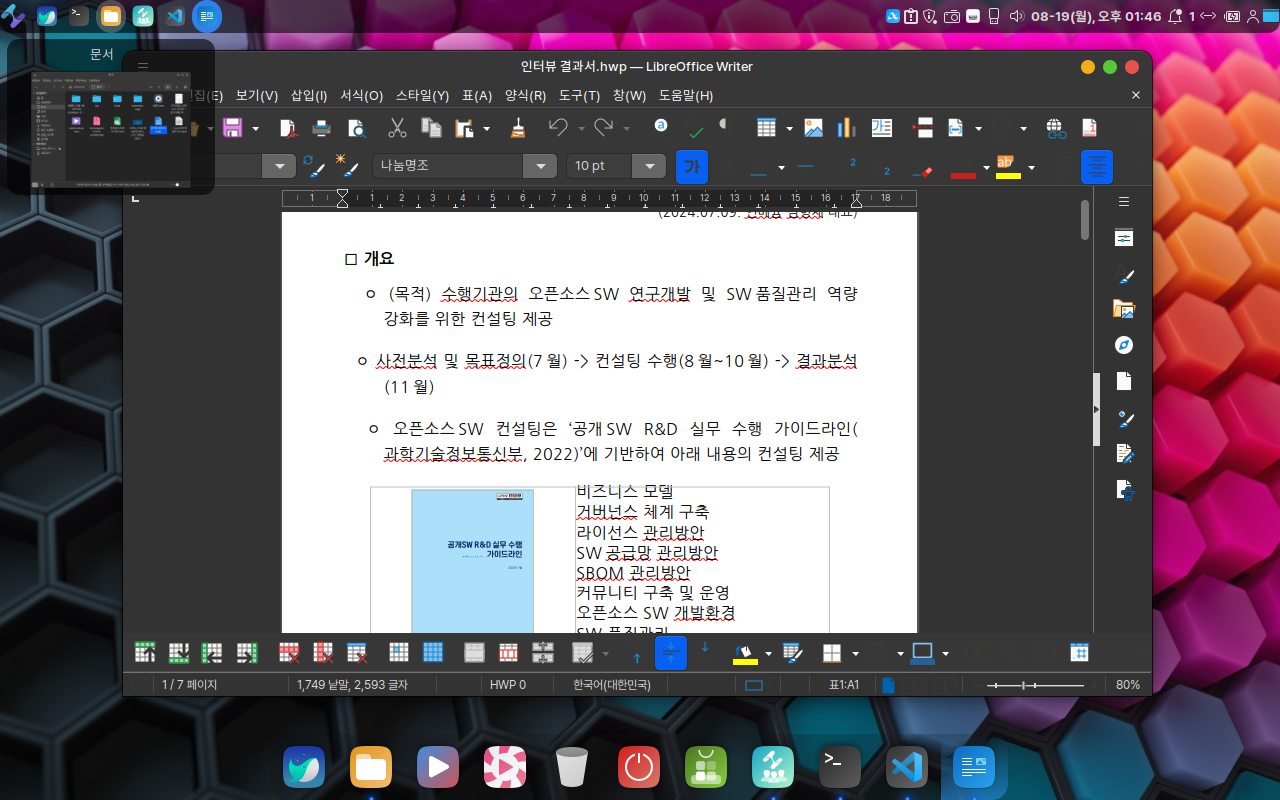Insert a text box
This screenshot has height=800, width=1280.
click(x=881, y=127)
